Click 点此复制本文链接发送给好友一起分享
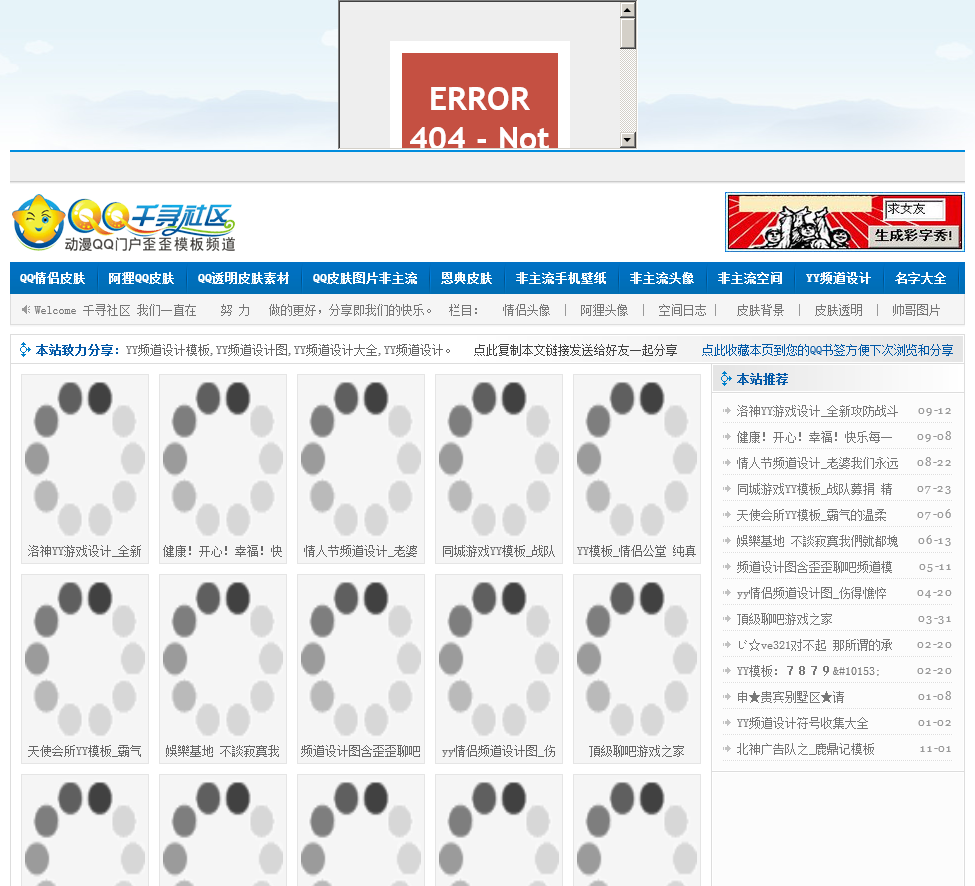Image resolution: width=975 pixels, height=886 pixels. tap(575, 350)
